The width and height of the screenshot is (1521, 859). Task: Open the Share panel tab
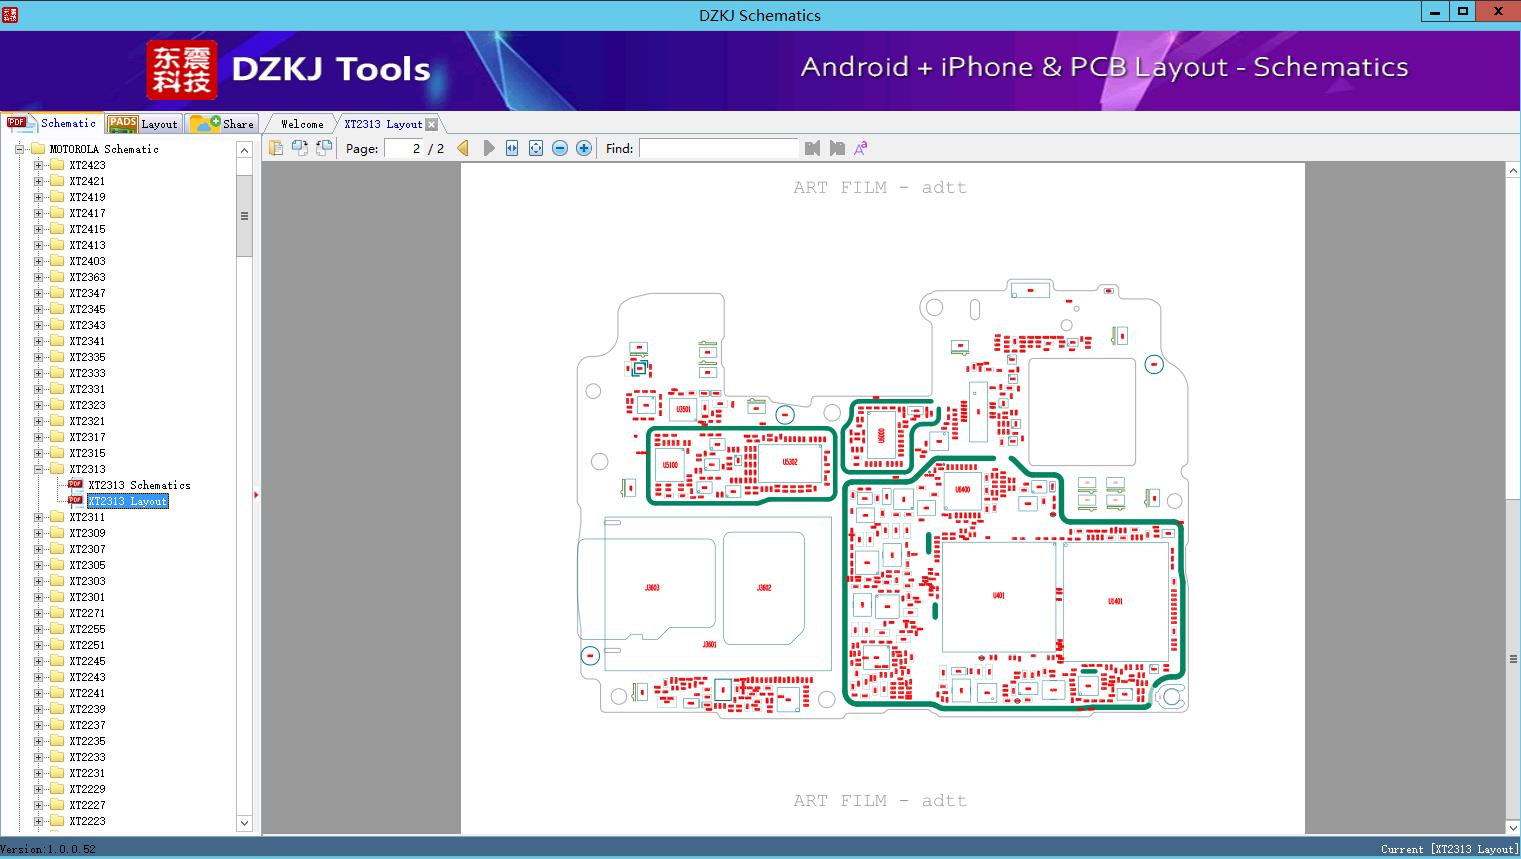tap(222, 124)
